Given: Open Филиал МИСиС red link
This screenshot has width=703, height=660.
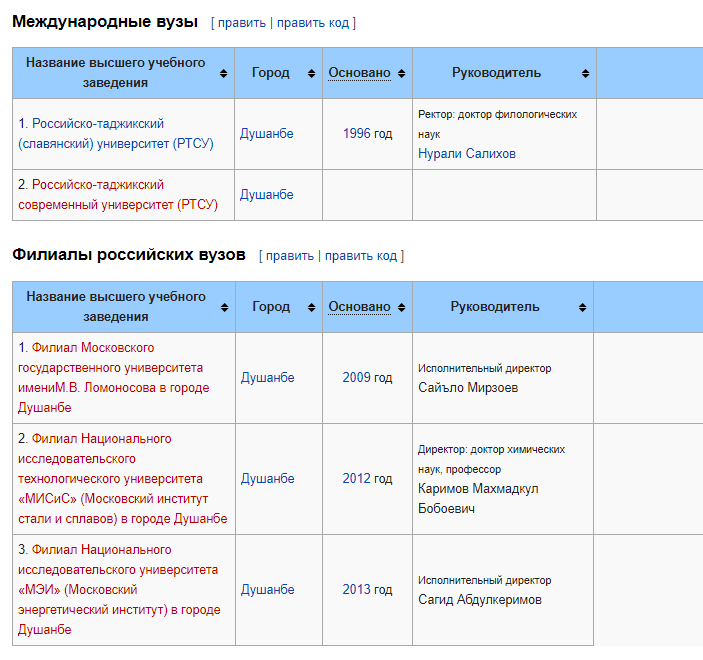Looking at the screenshot, I should pos(122,478).
